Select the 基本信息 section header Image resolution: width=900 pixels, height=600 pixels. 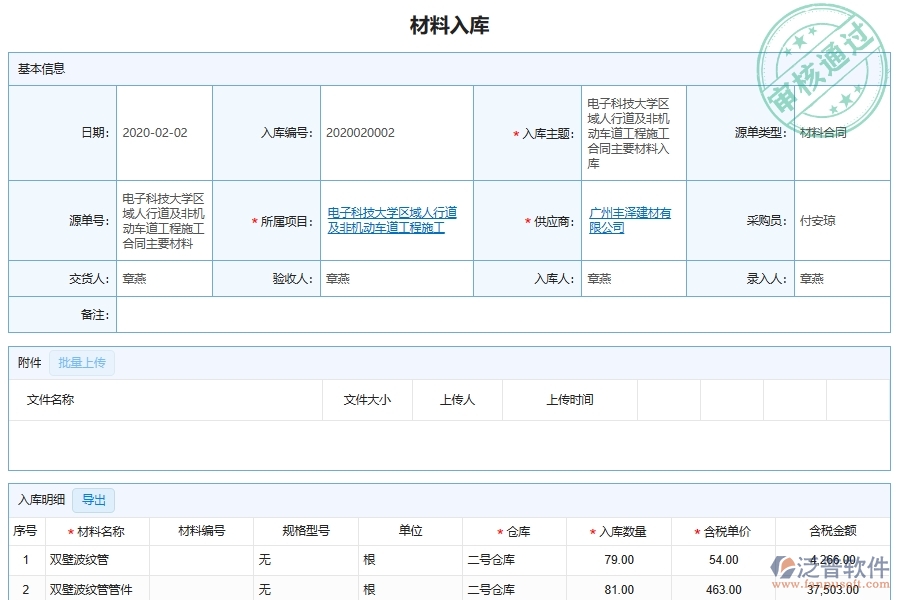point(40,69)
